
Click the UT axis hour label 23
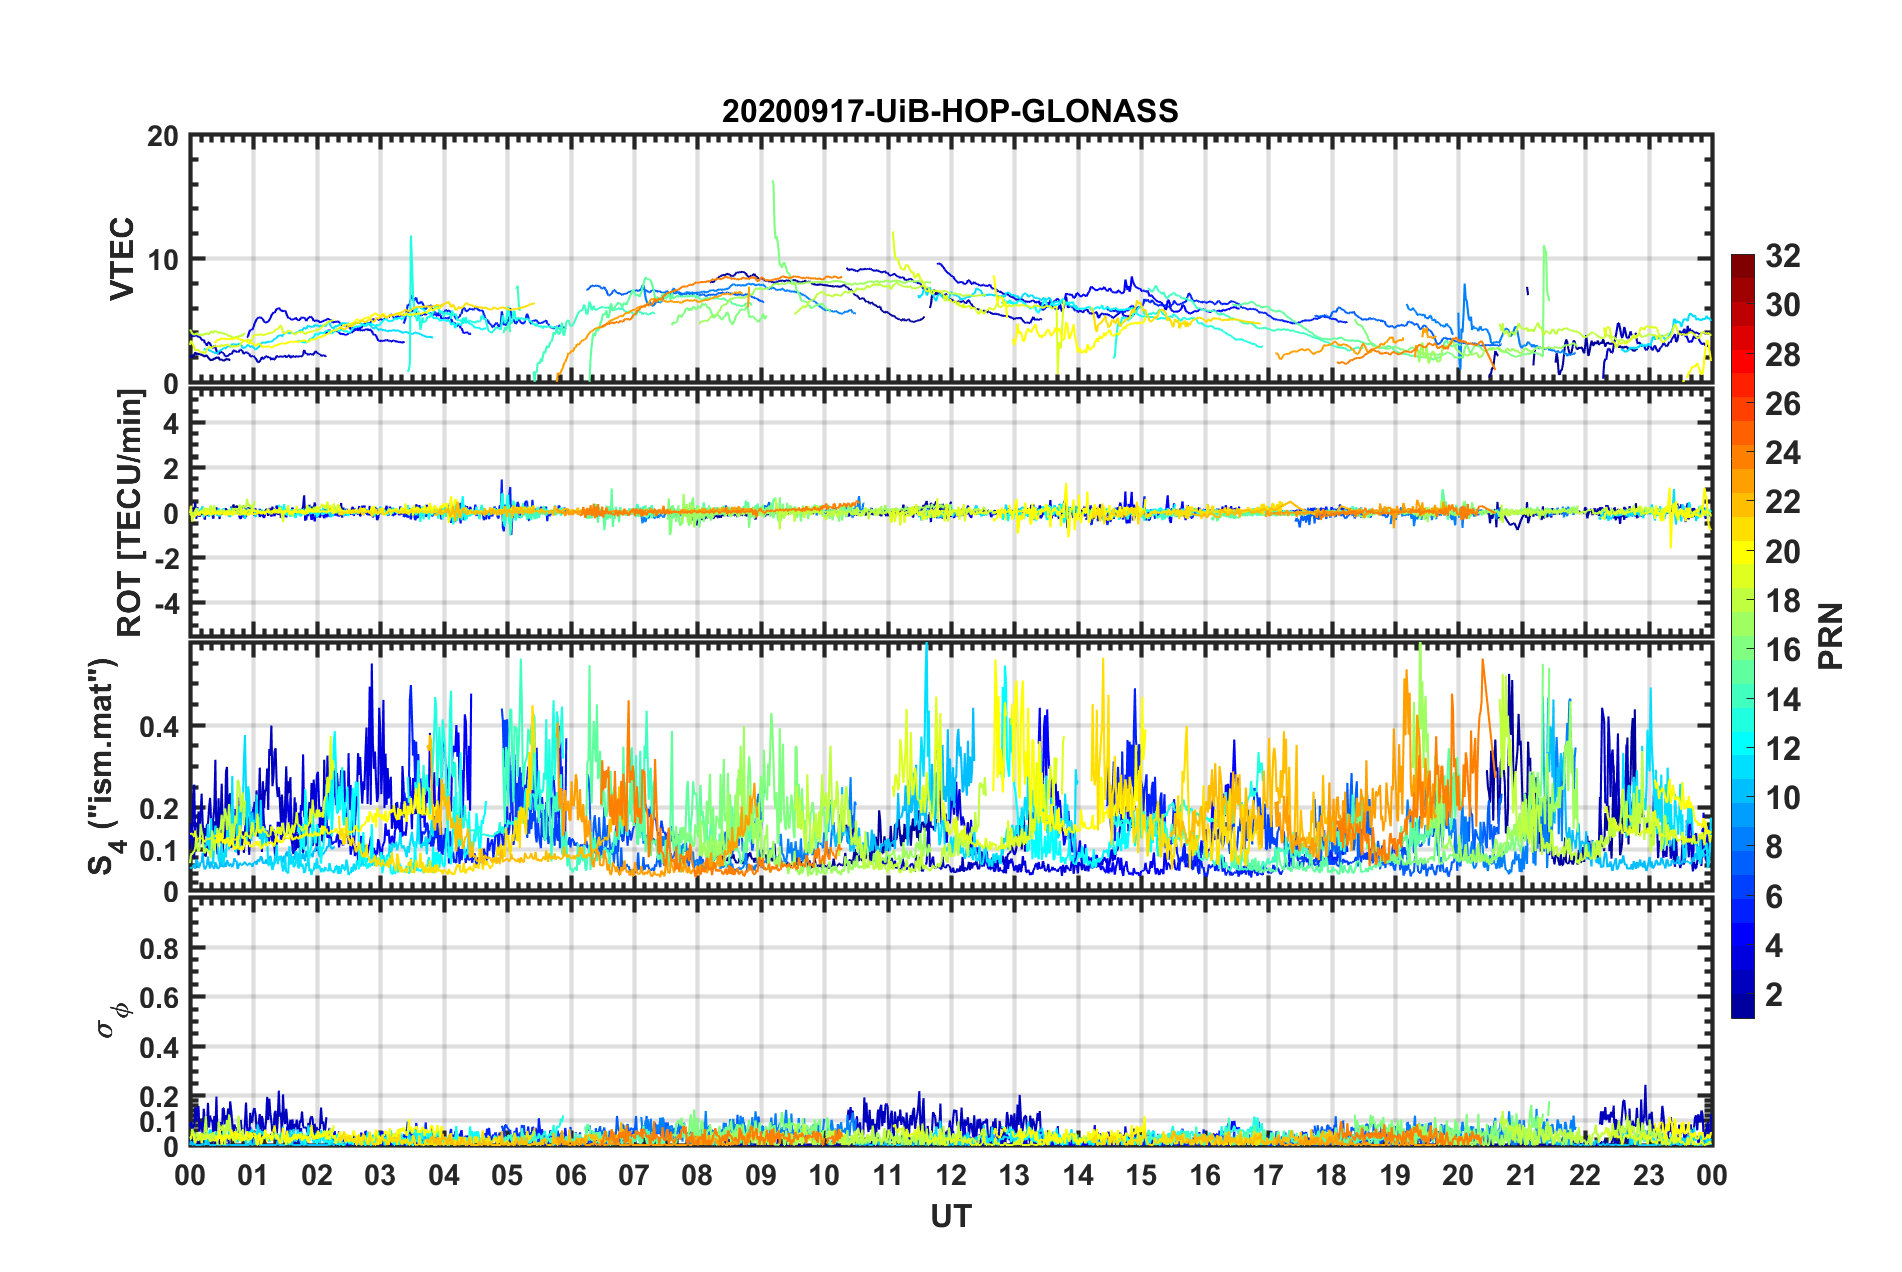(x=1649, y=1175)
